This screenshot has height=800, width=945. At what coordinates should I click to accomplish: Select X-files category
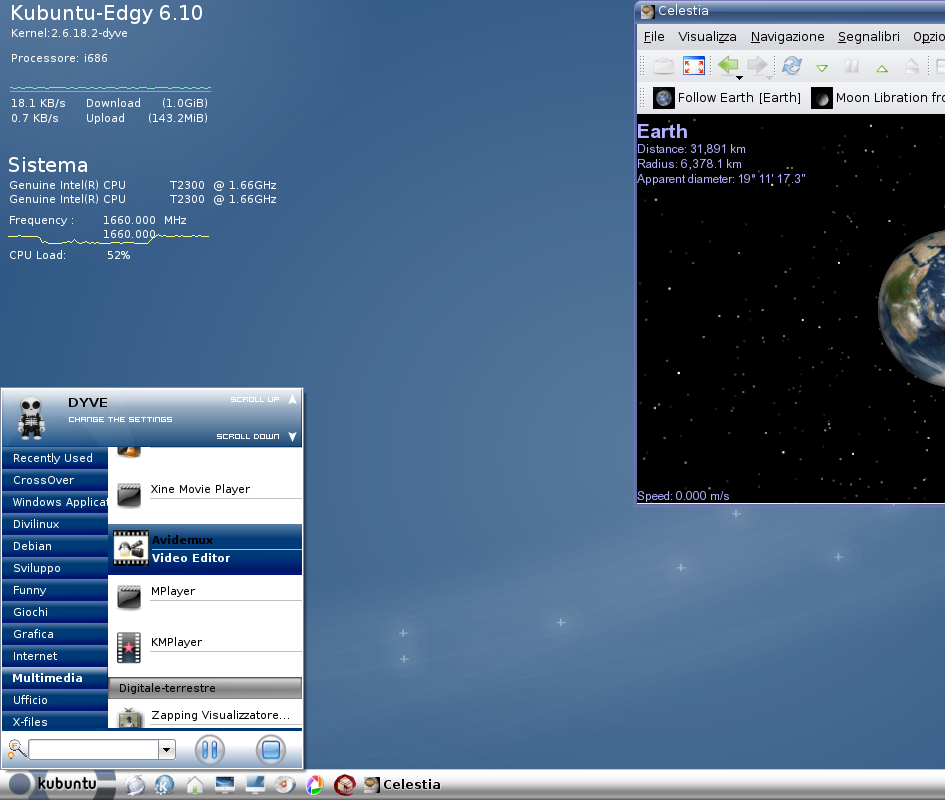55,722
